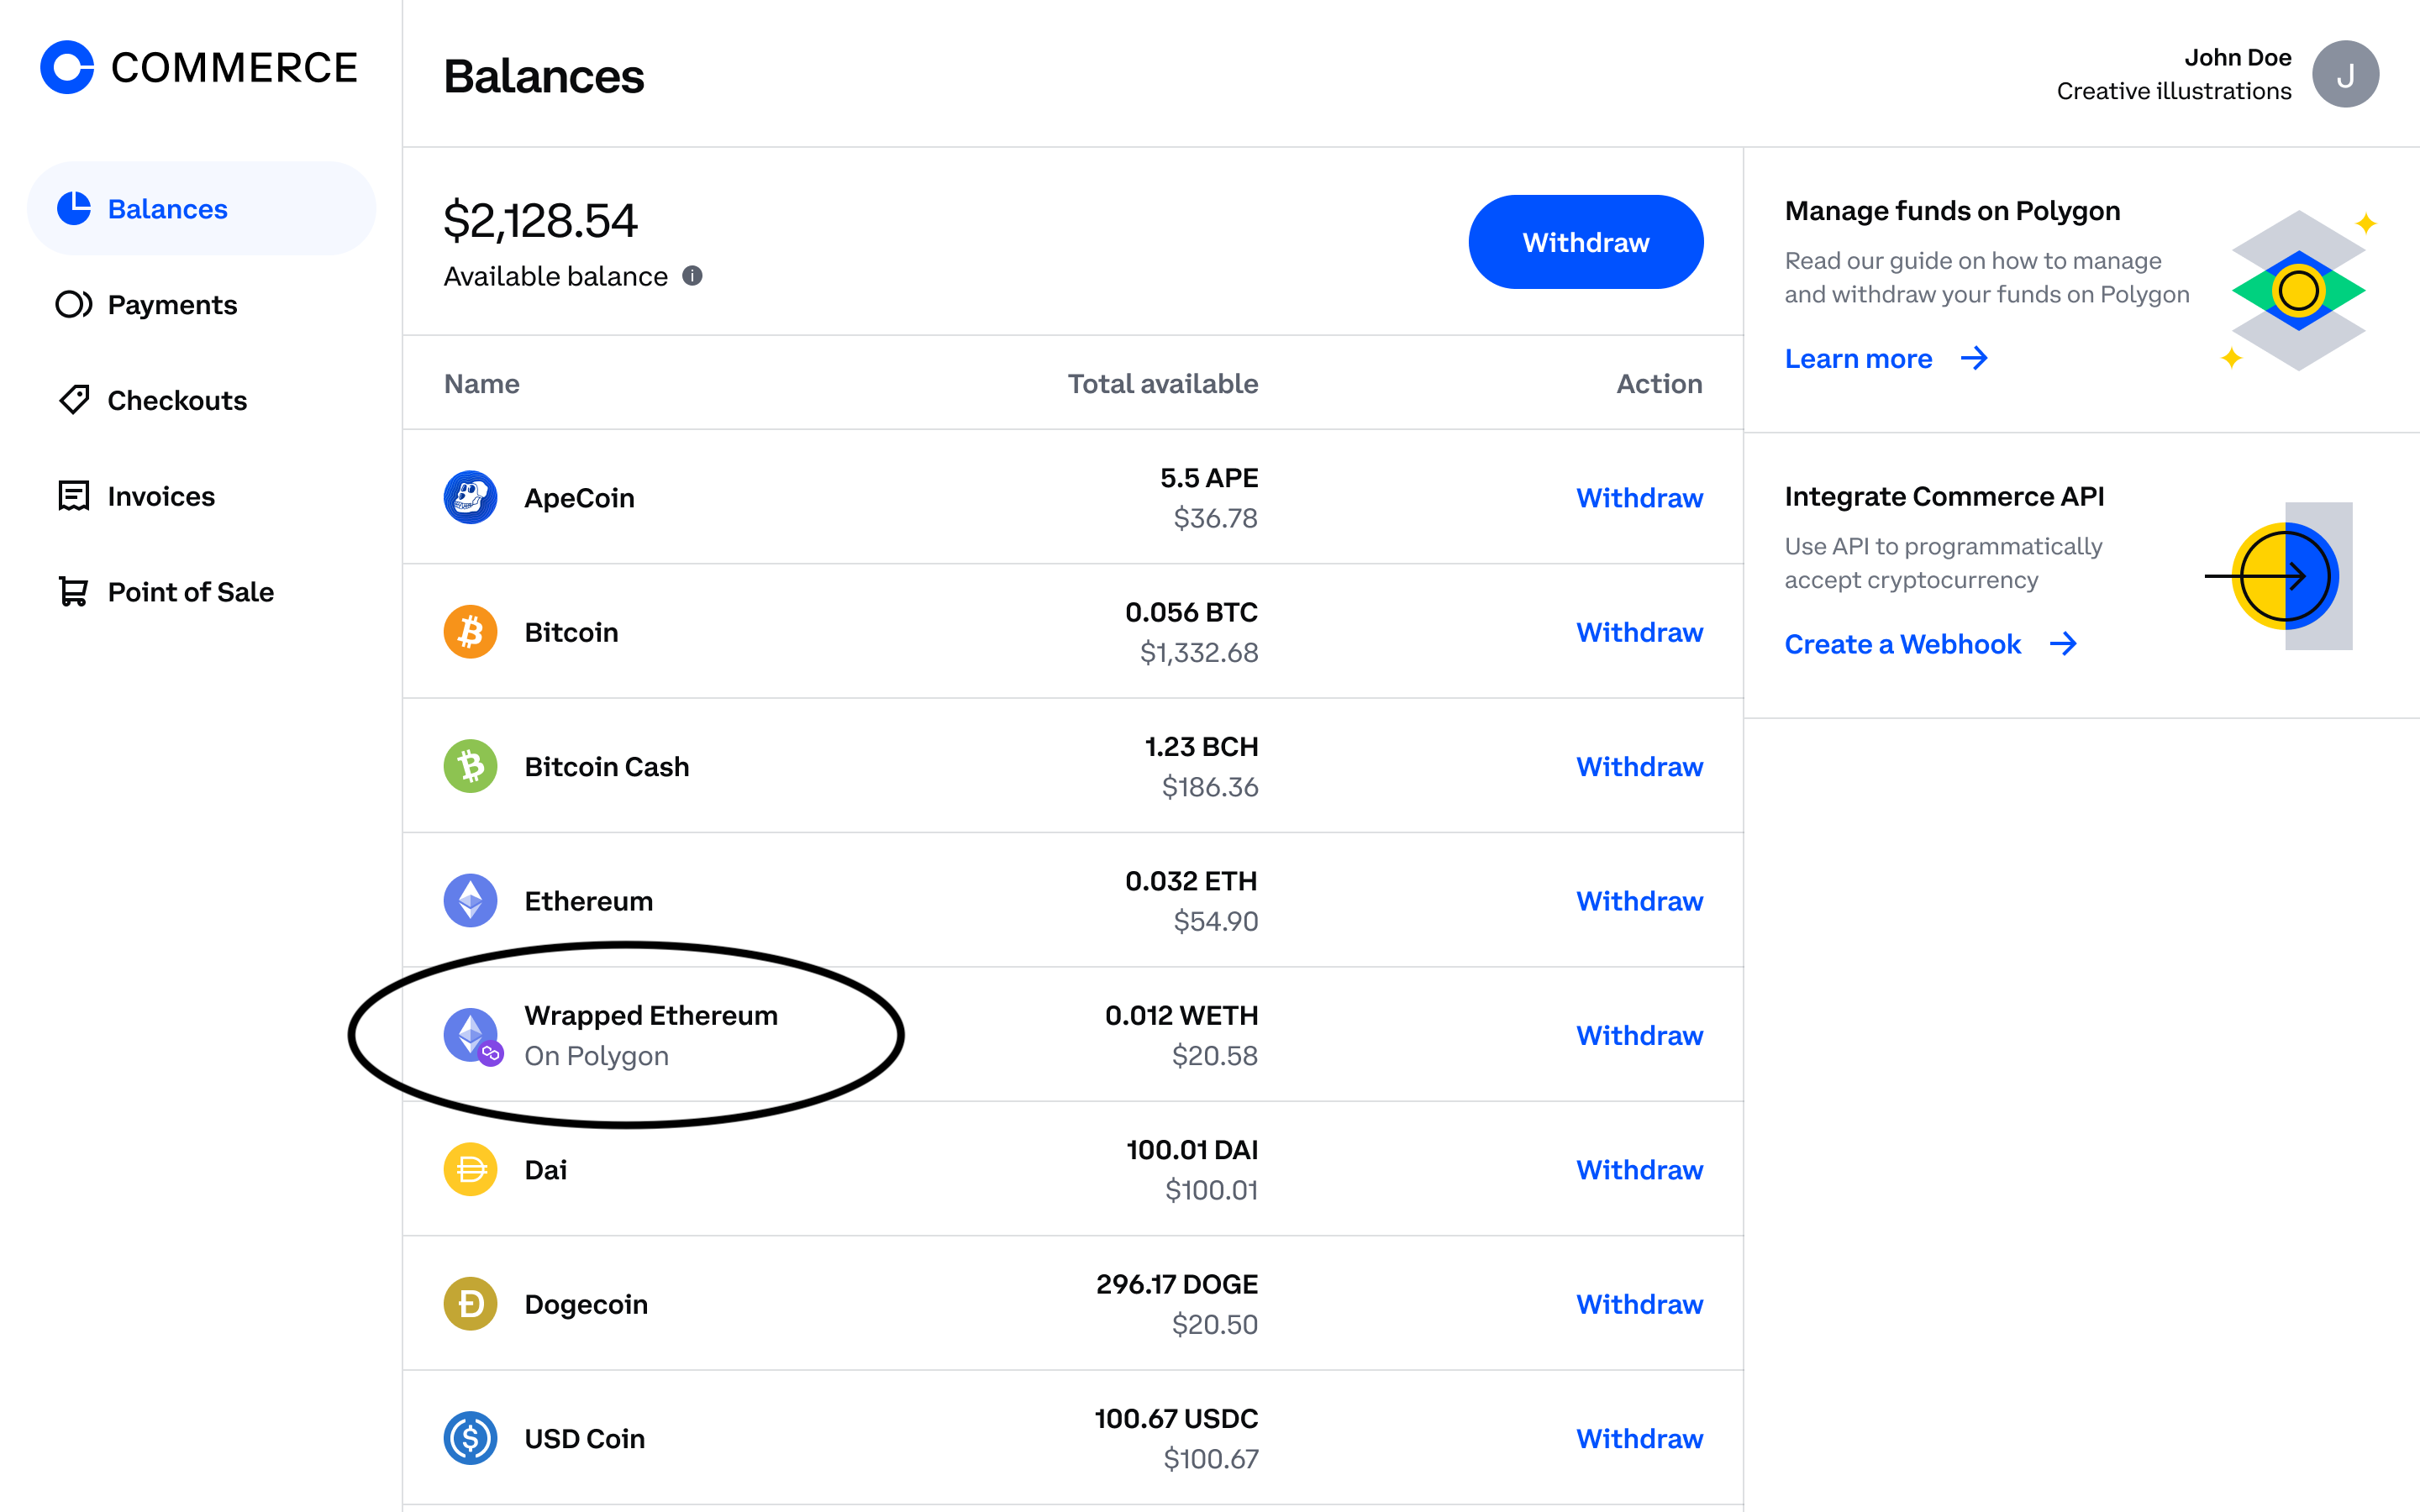
Task: Open Invoices from the sidebar
Action: [161, 496]
